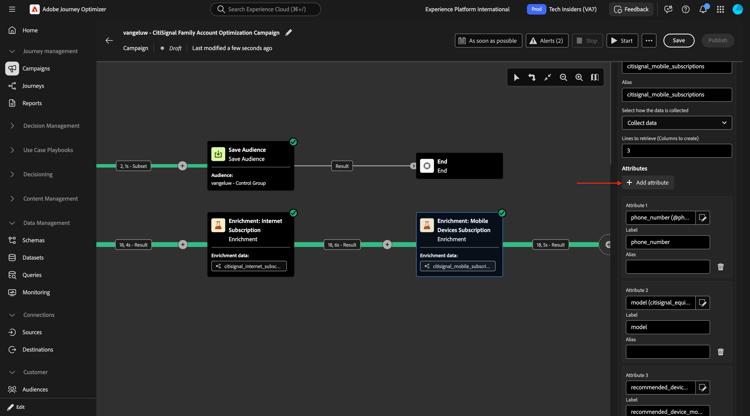
Task: Select the Save Audience activity node
Action: pyautogui.click(x=251, y=166)
